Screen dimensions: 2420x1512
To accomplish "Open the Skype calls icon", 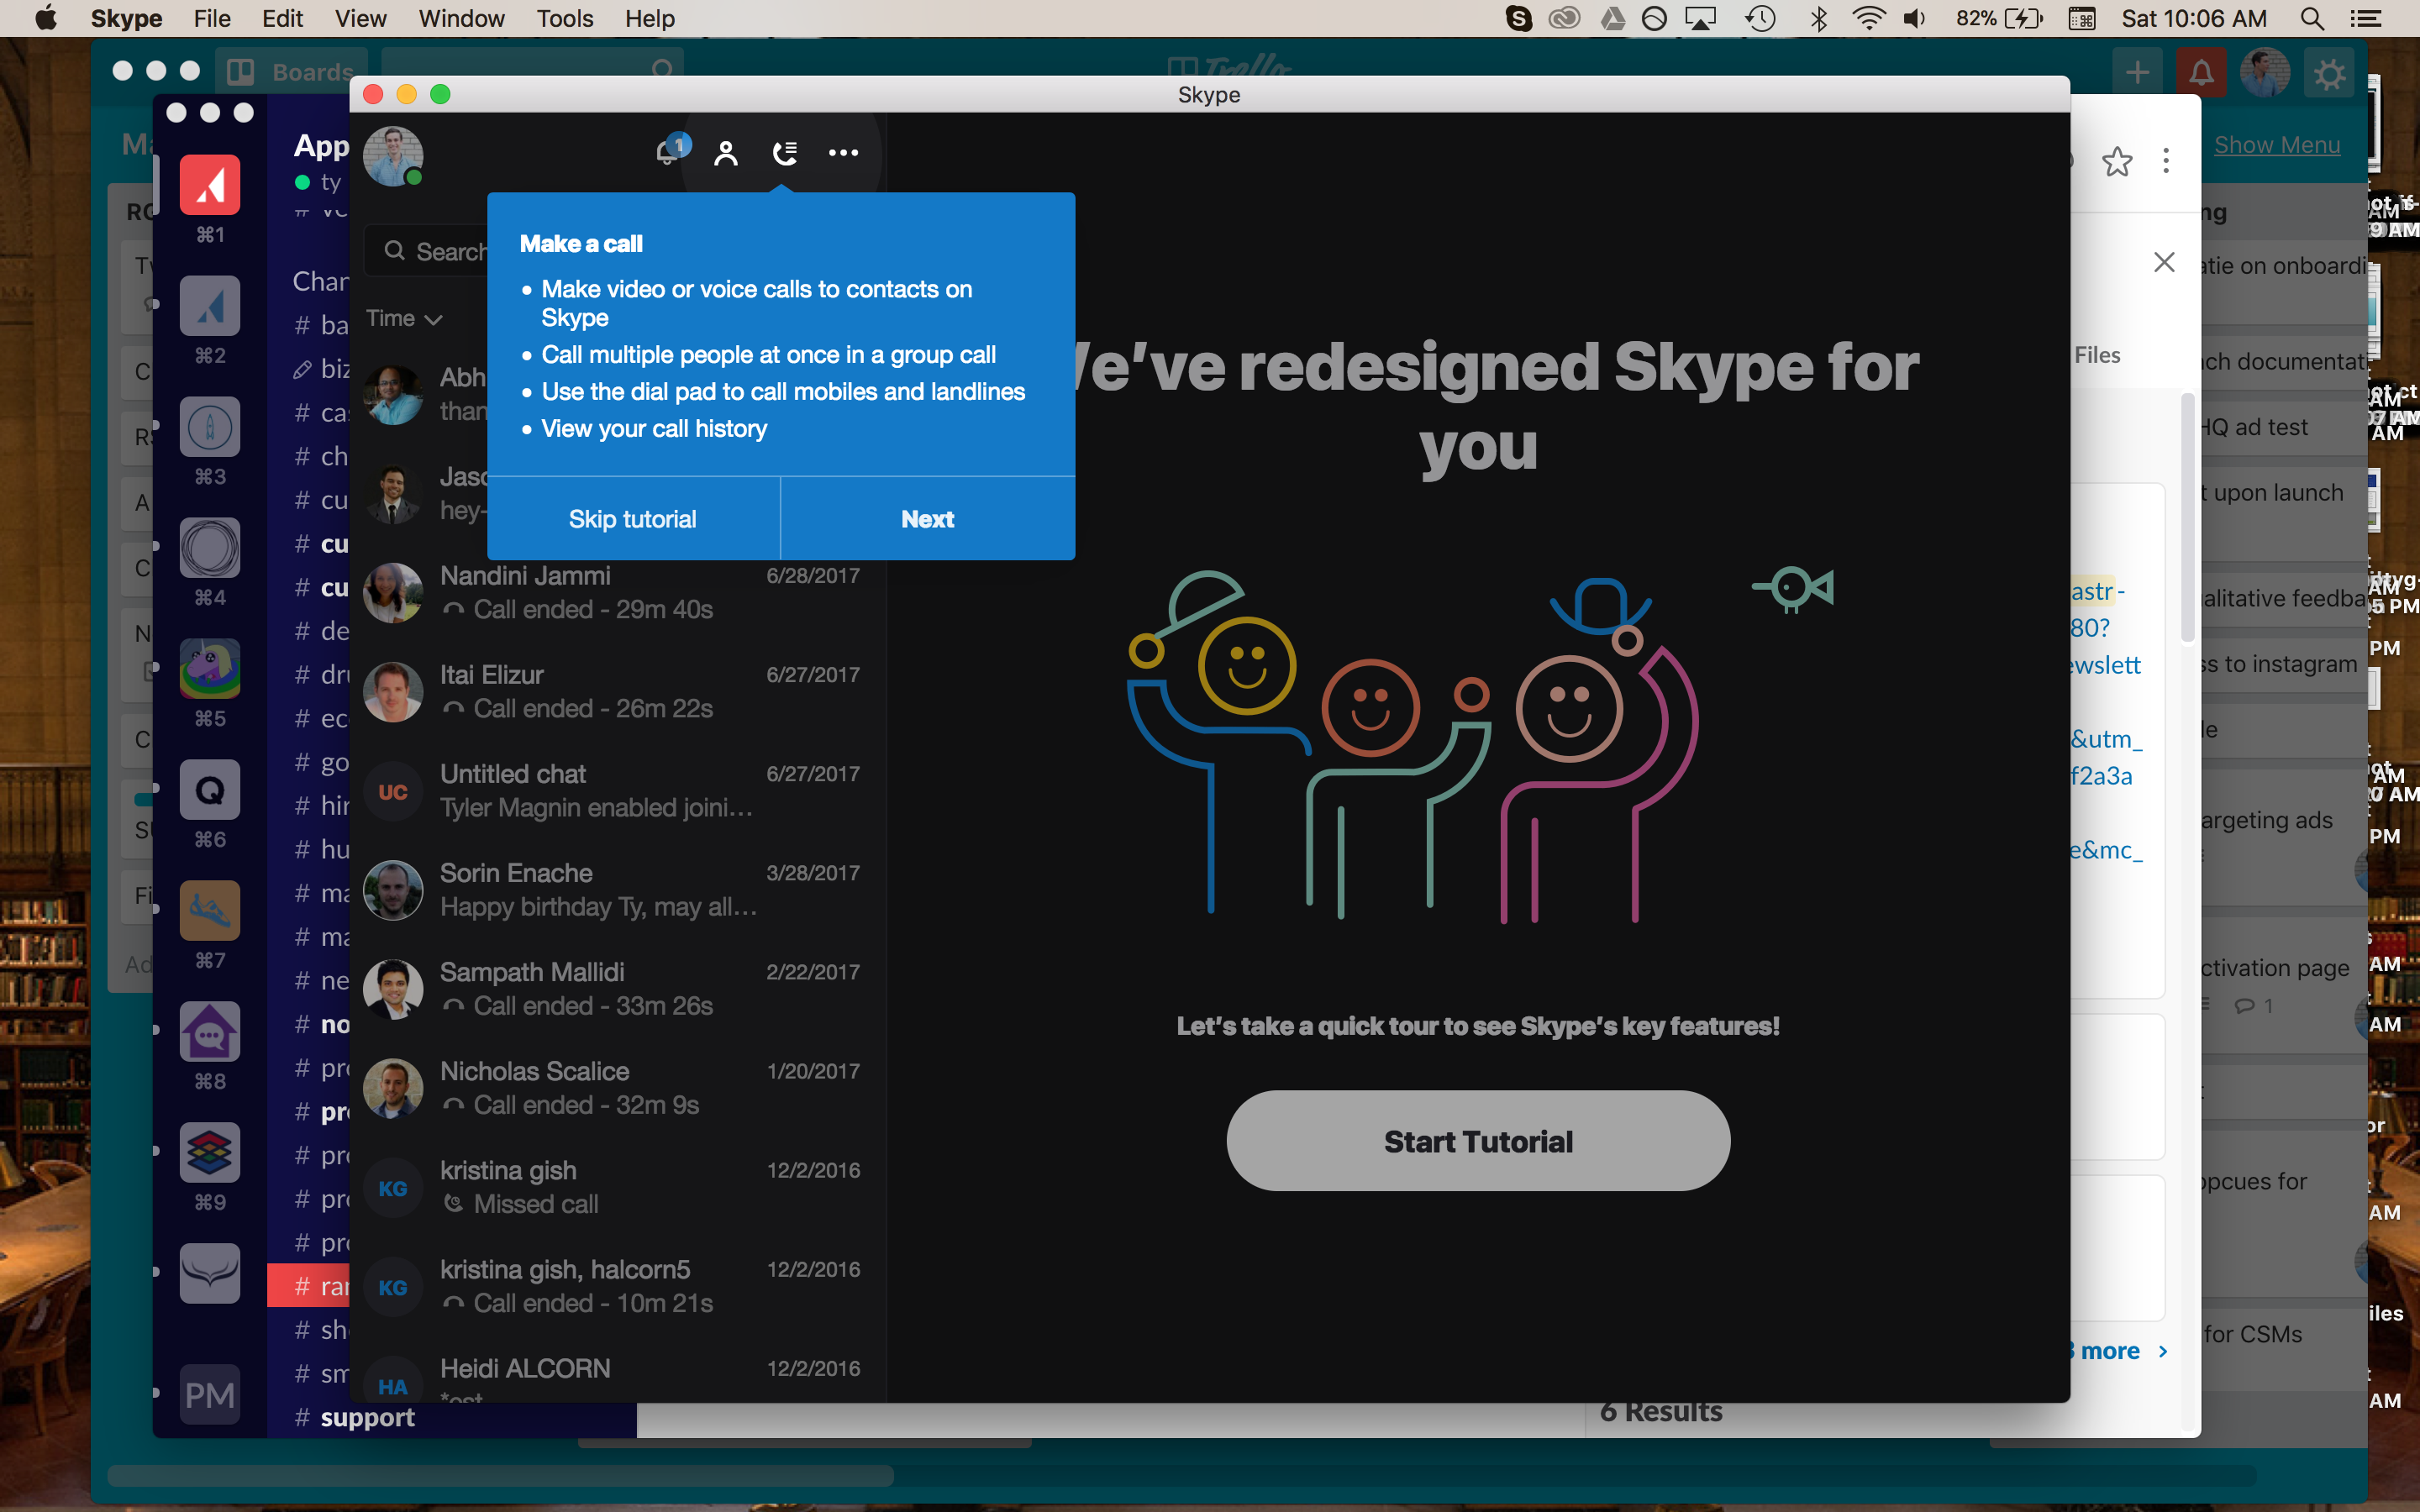I will (785, 153).
